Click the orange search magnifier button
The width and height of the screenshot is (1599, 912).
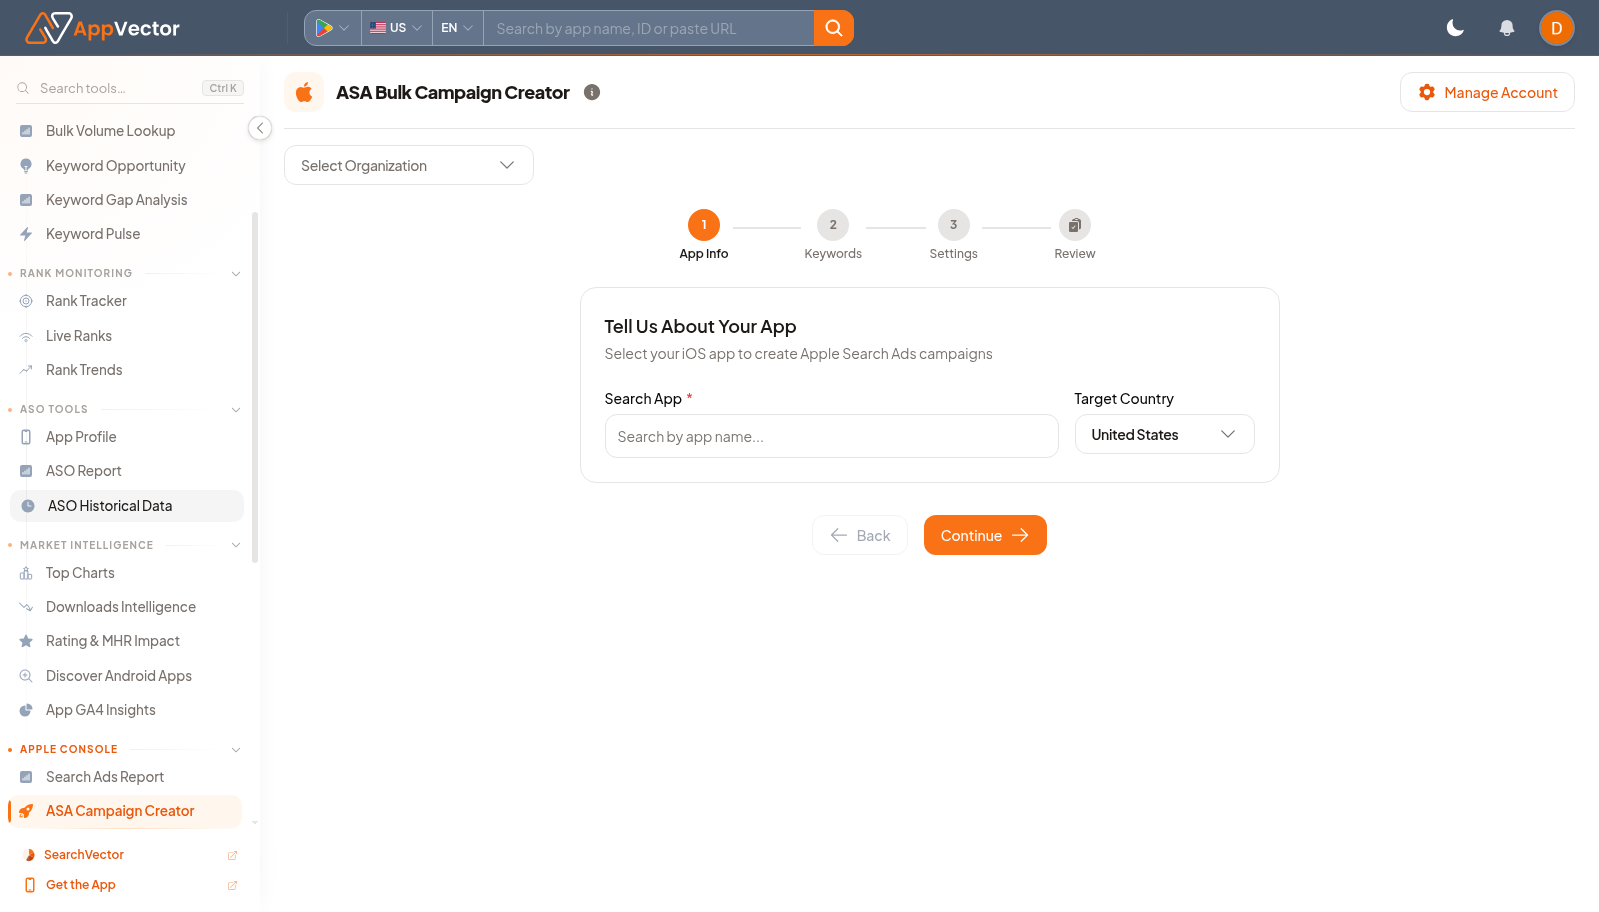coord(834,28)
